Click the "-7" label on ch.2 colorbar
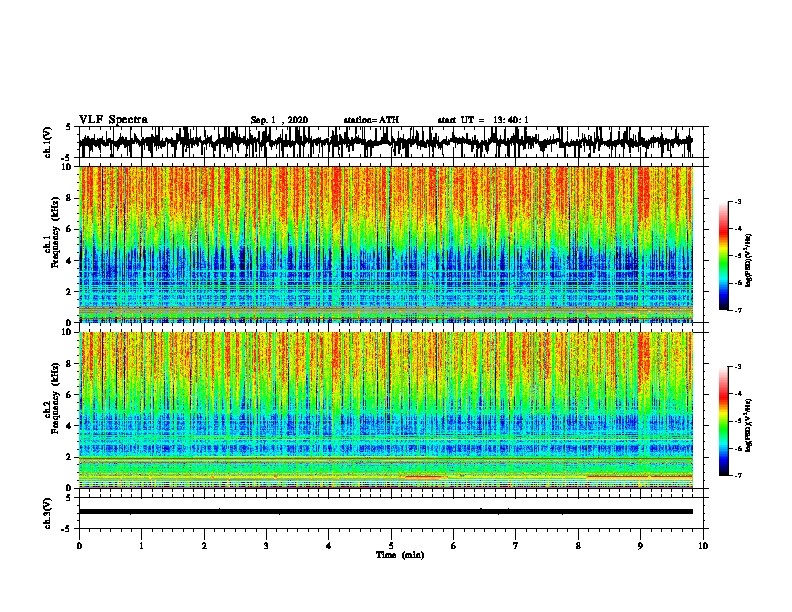 737,475
